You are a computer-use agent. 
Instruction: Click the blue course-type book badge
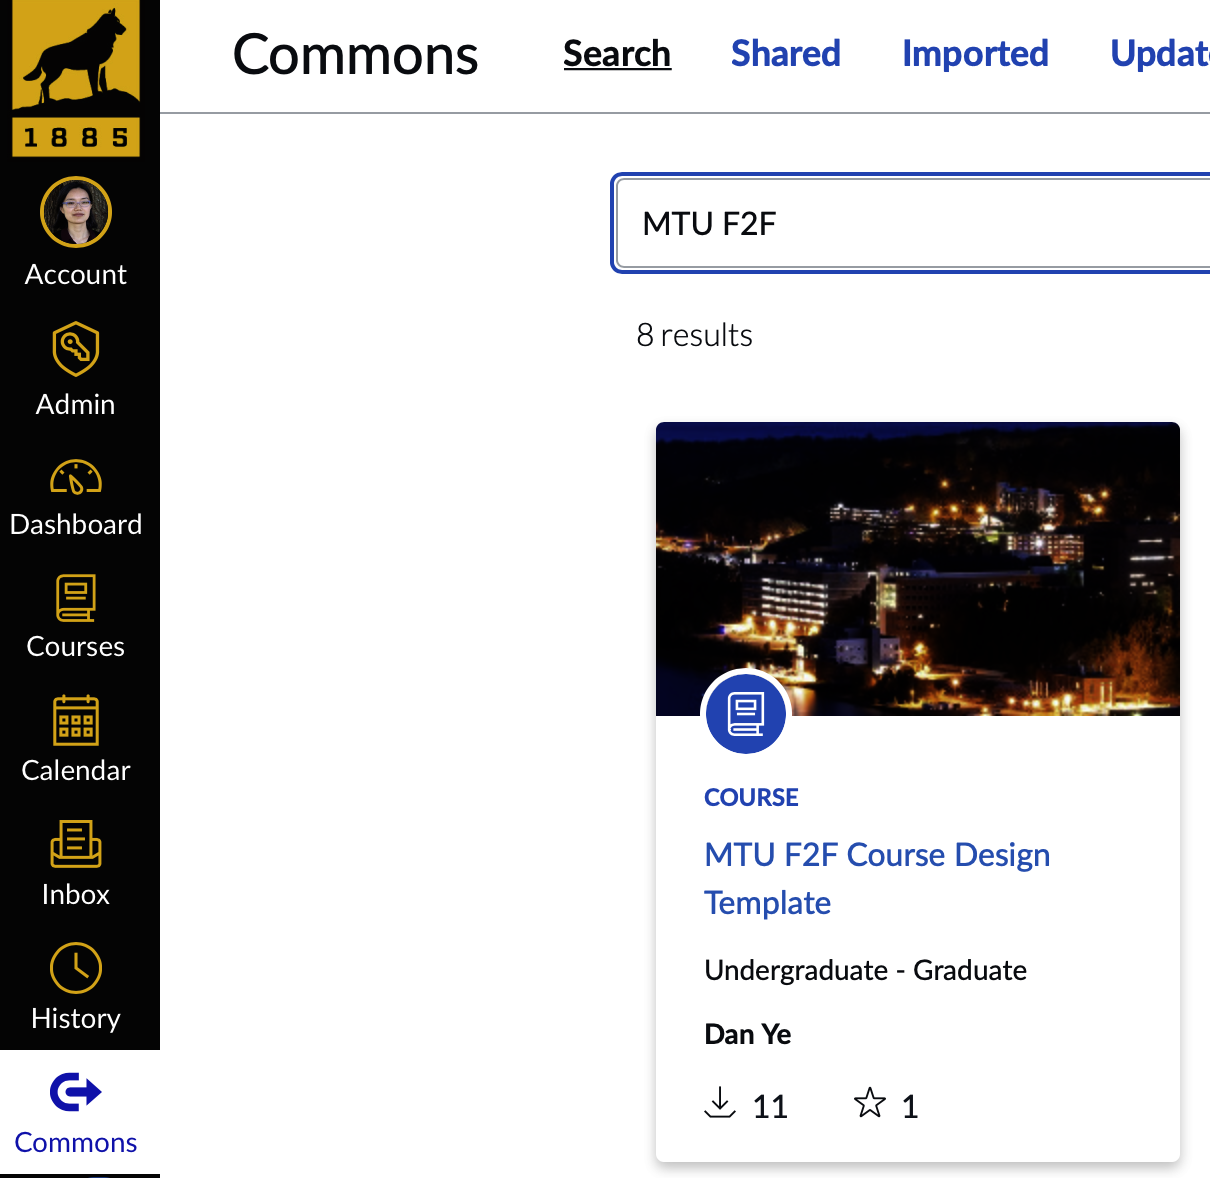(x=746, y=713)
